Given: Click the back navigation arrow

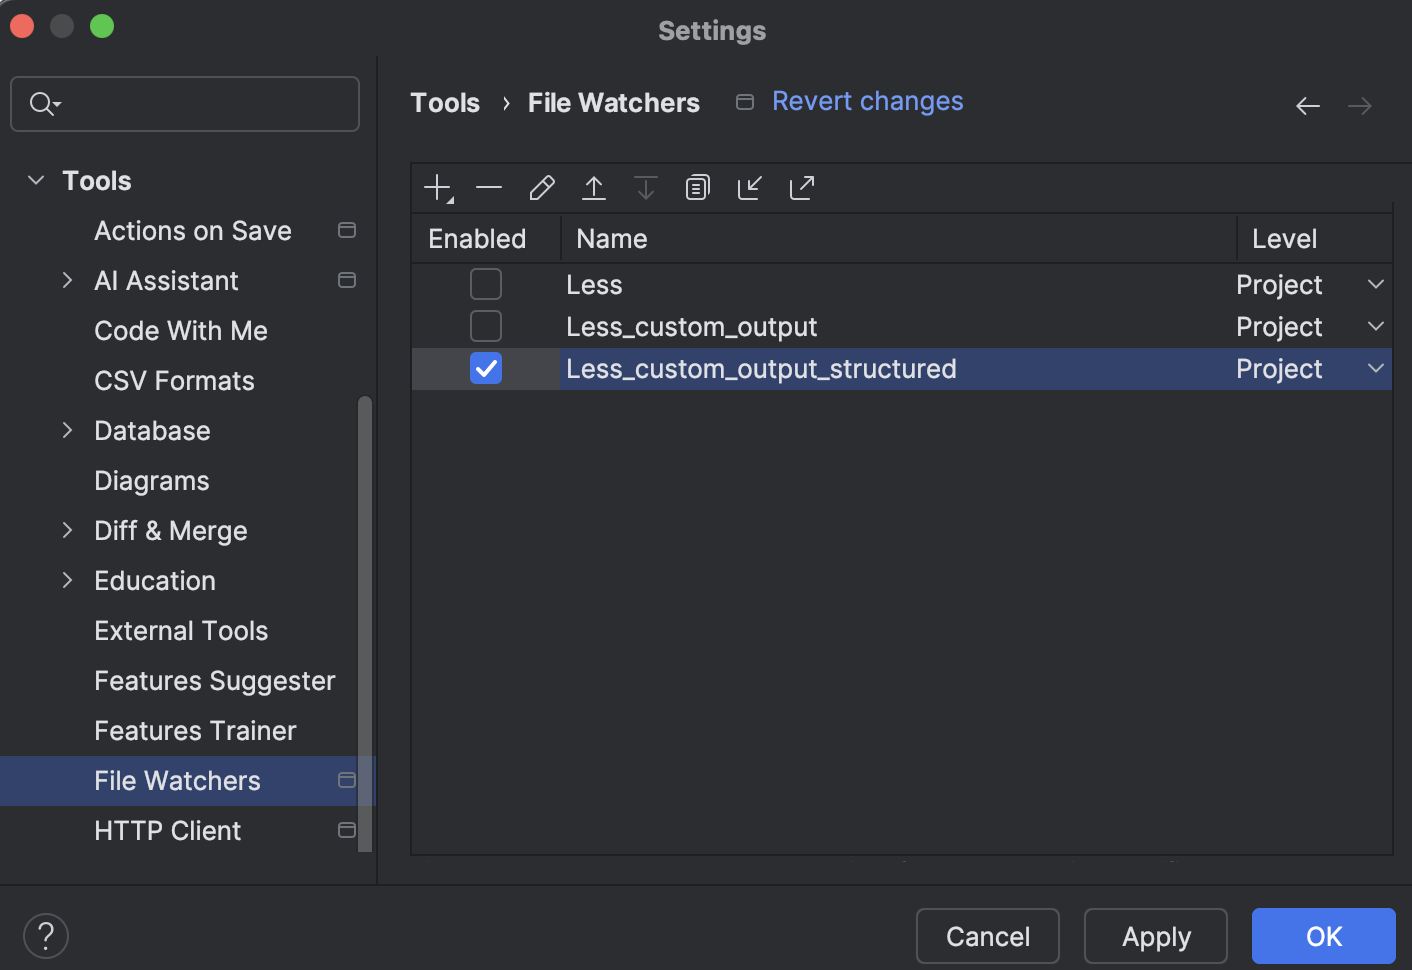Looking at the screenshot, I should [x=1307, y=105].
